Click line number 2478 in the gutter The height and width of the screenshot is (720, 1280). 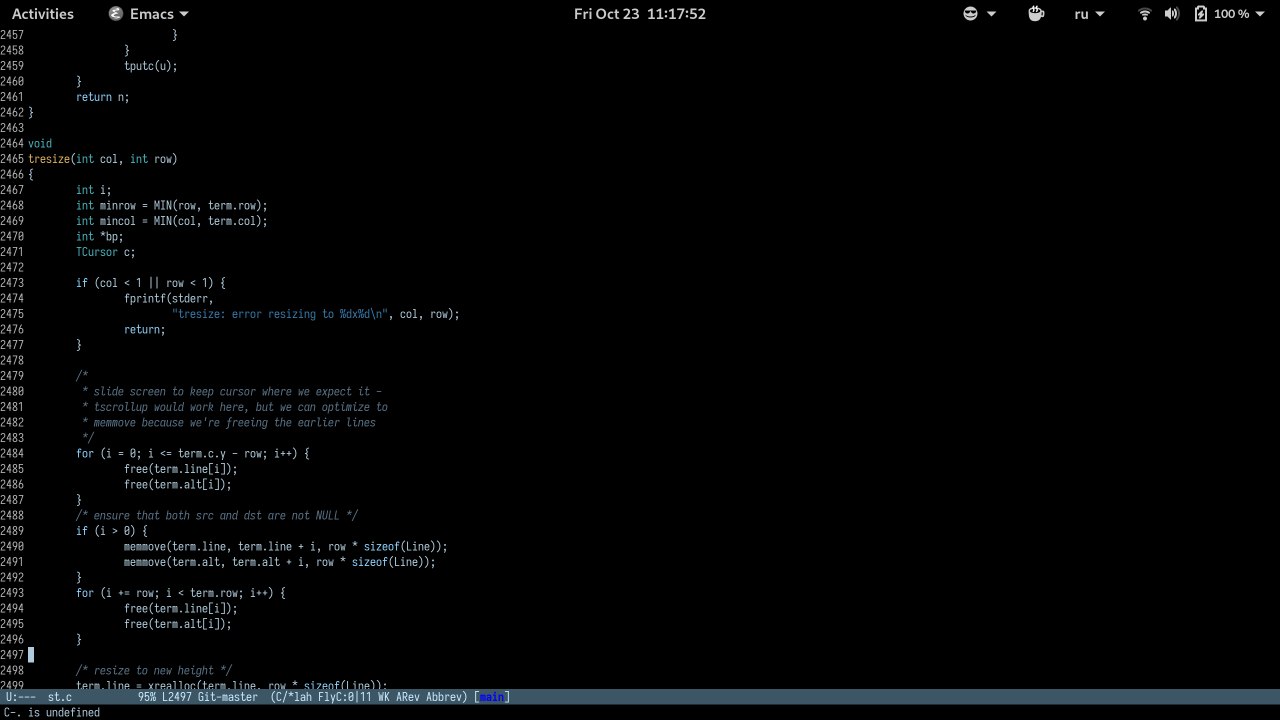click(x=12, y=360)
